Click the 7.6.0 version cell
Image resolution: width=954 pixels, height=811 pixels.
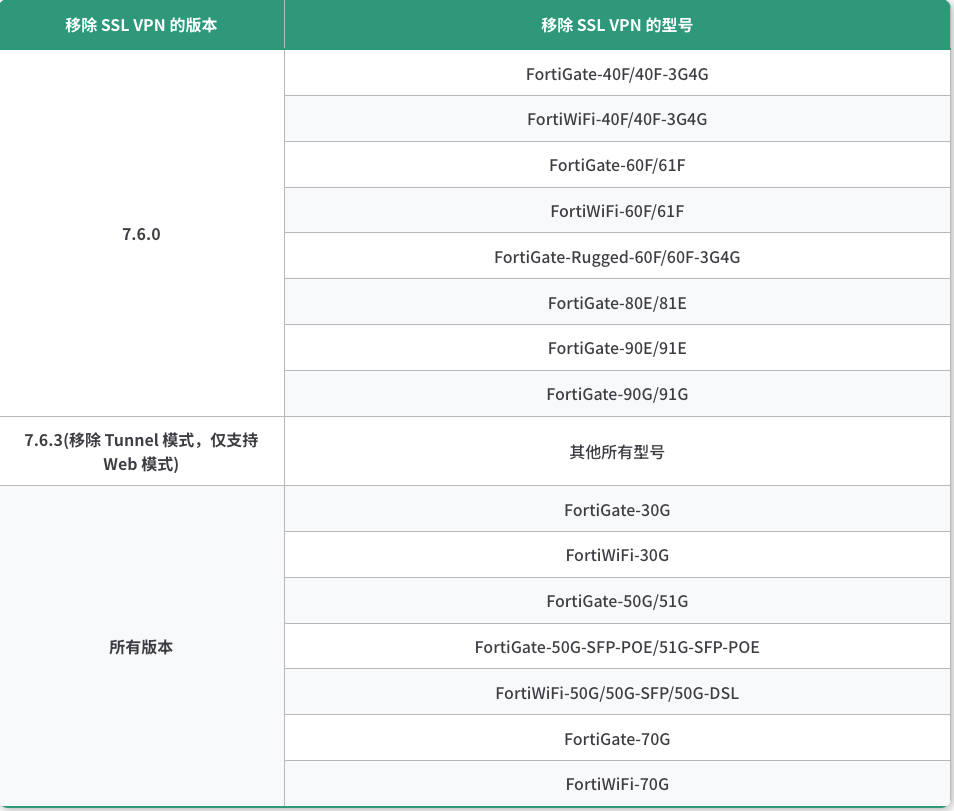point(141,234)
